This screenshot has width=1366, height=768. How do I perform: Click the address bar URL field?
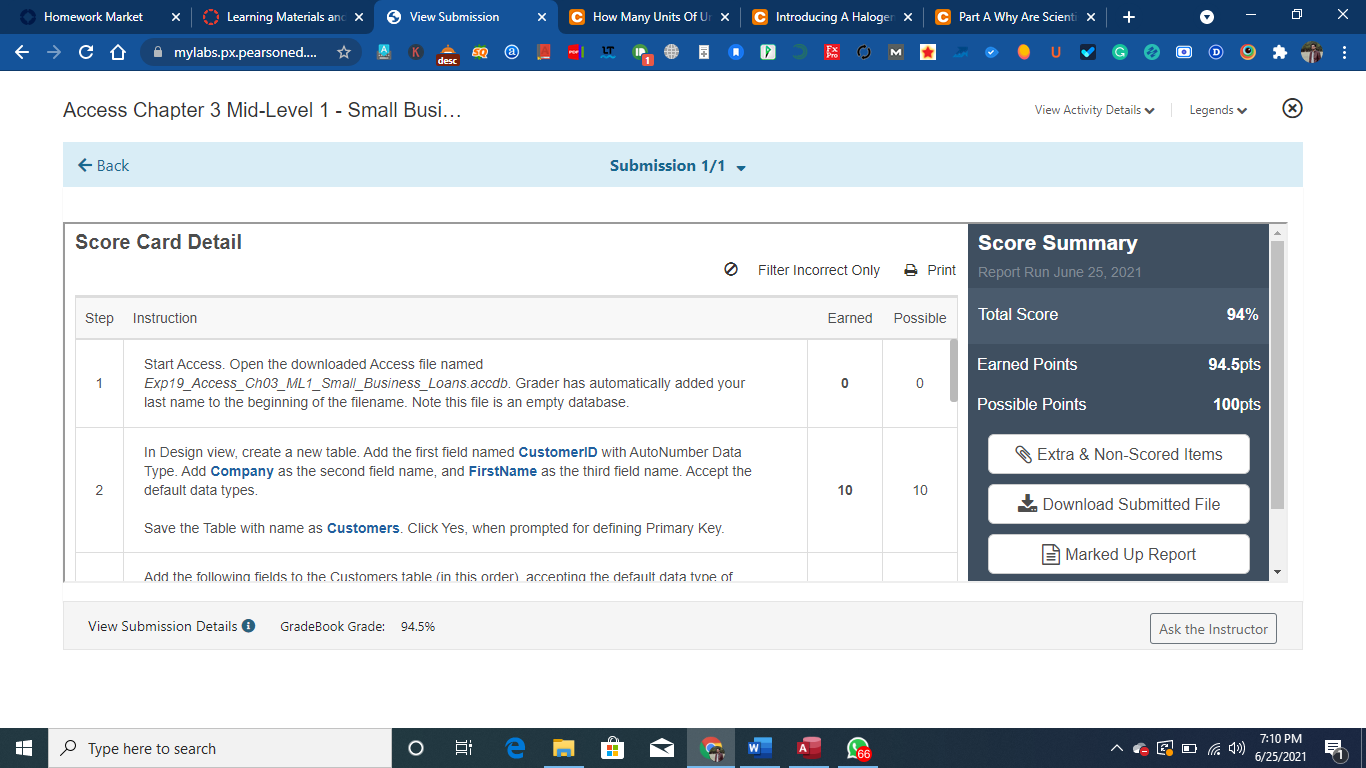coord(245,52)
